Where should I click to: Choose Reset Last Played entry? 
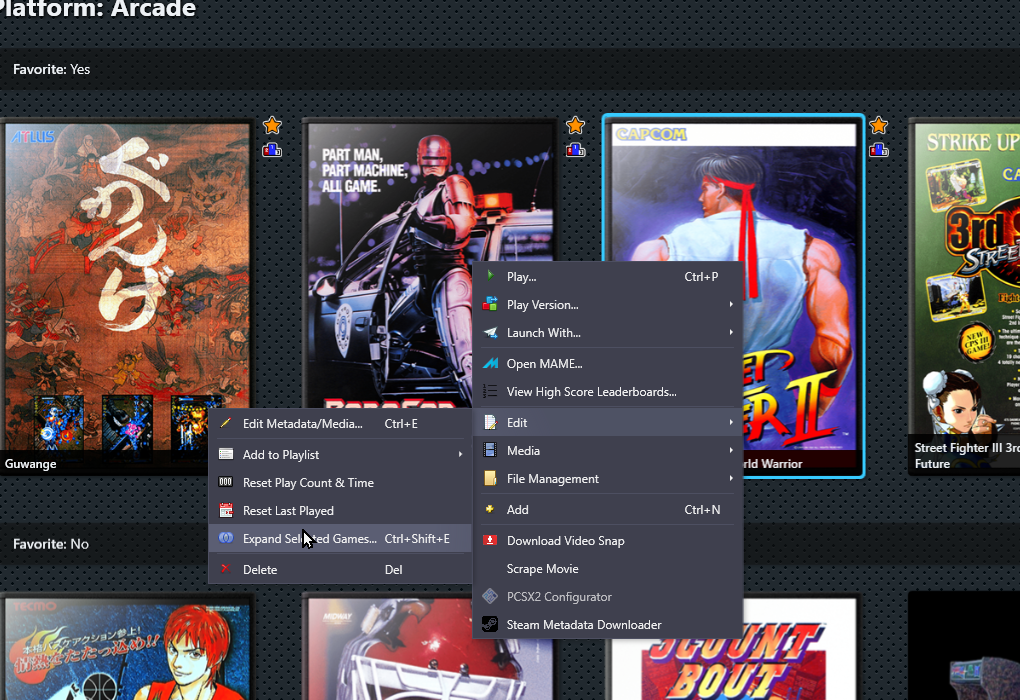click(340, 511)
